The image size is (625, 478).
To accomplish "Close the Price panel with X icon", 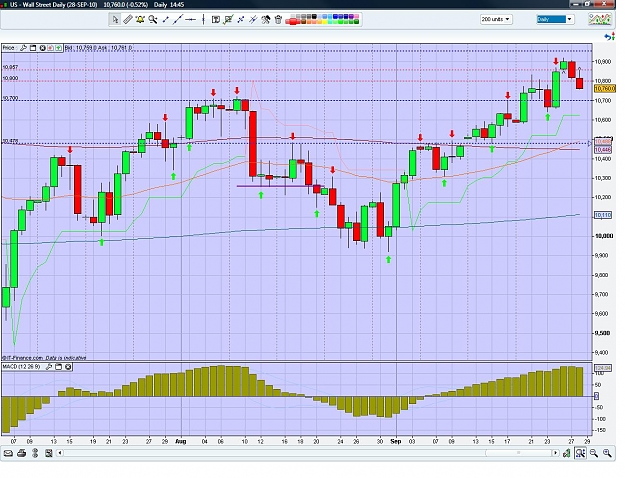I will pos(42,48).
